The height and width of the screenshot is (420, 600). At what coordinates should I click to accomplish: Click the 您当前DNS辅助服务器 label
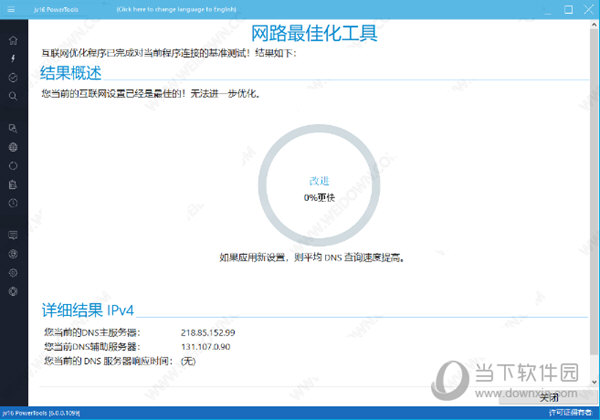tap(92, 347)
